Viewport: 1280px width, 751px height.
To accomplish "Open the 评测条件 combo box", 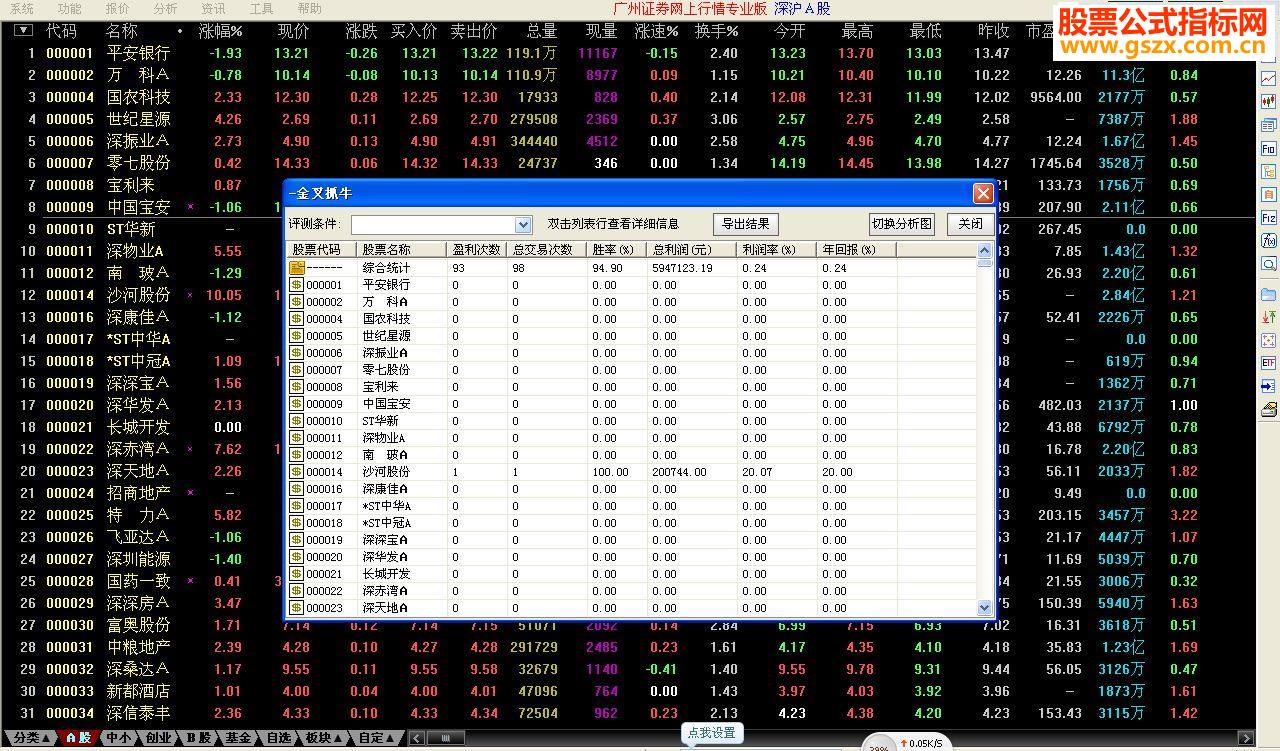I will click(441, 224).
